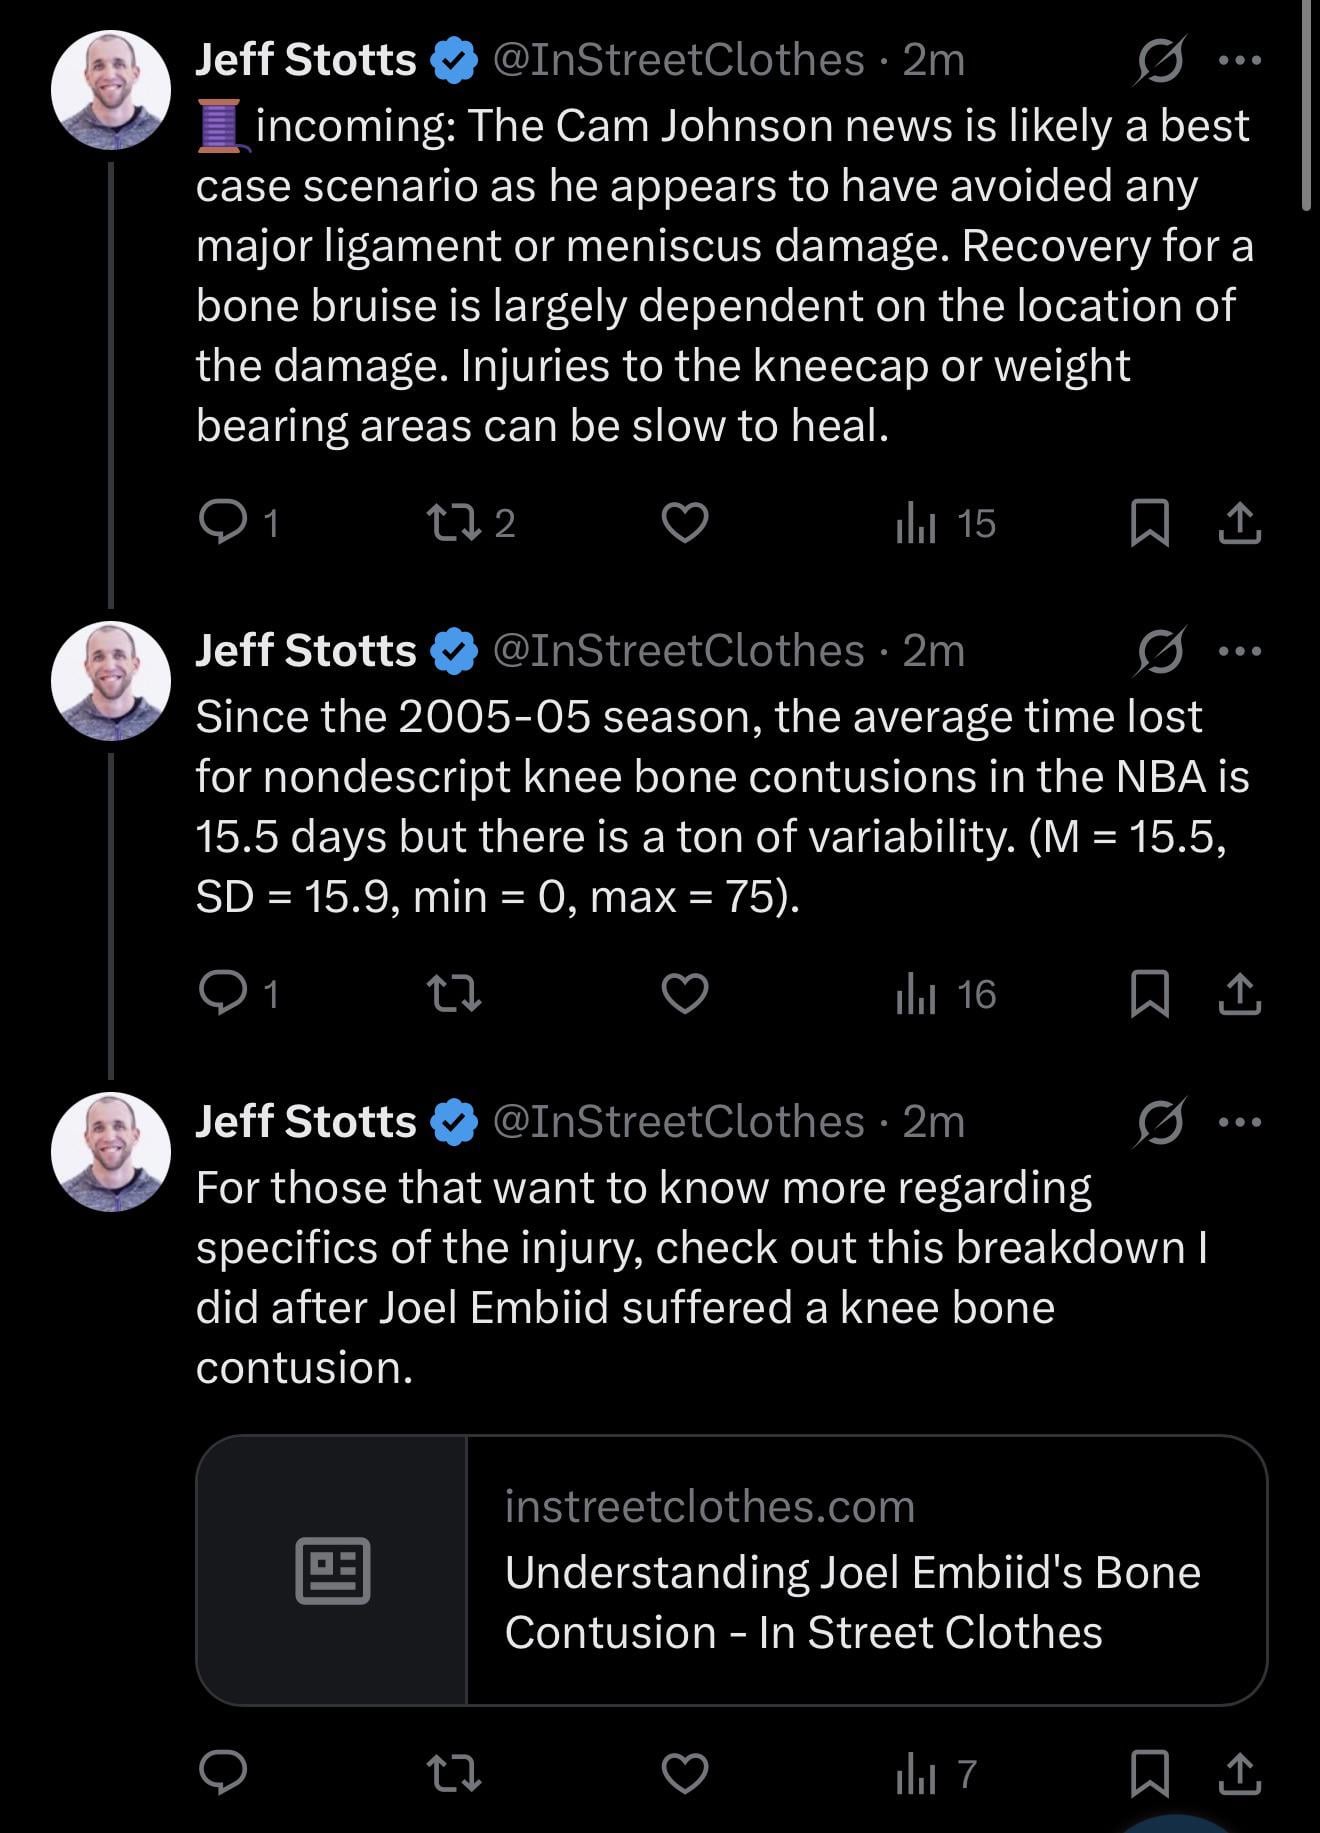
Task: Open Jeff Stotts profile from first tweet name
Action: pyautogui.click(x=305, y=61)
